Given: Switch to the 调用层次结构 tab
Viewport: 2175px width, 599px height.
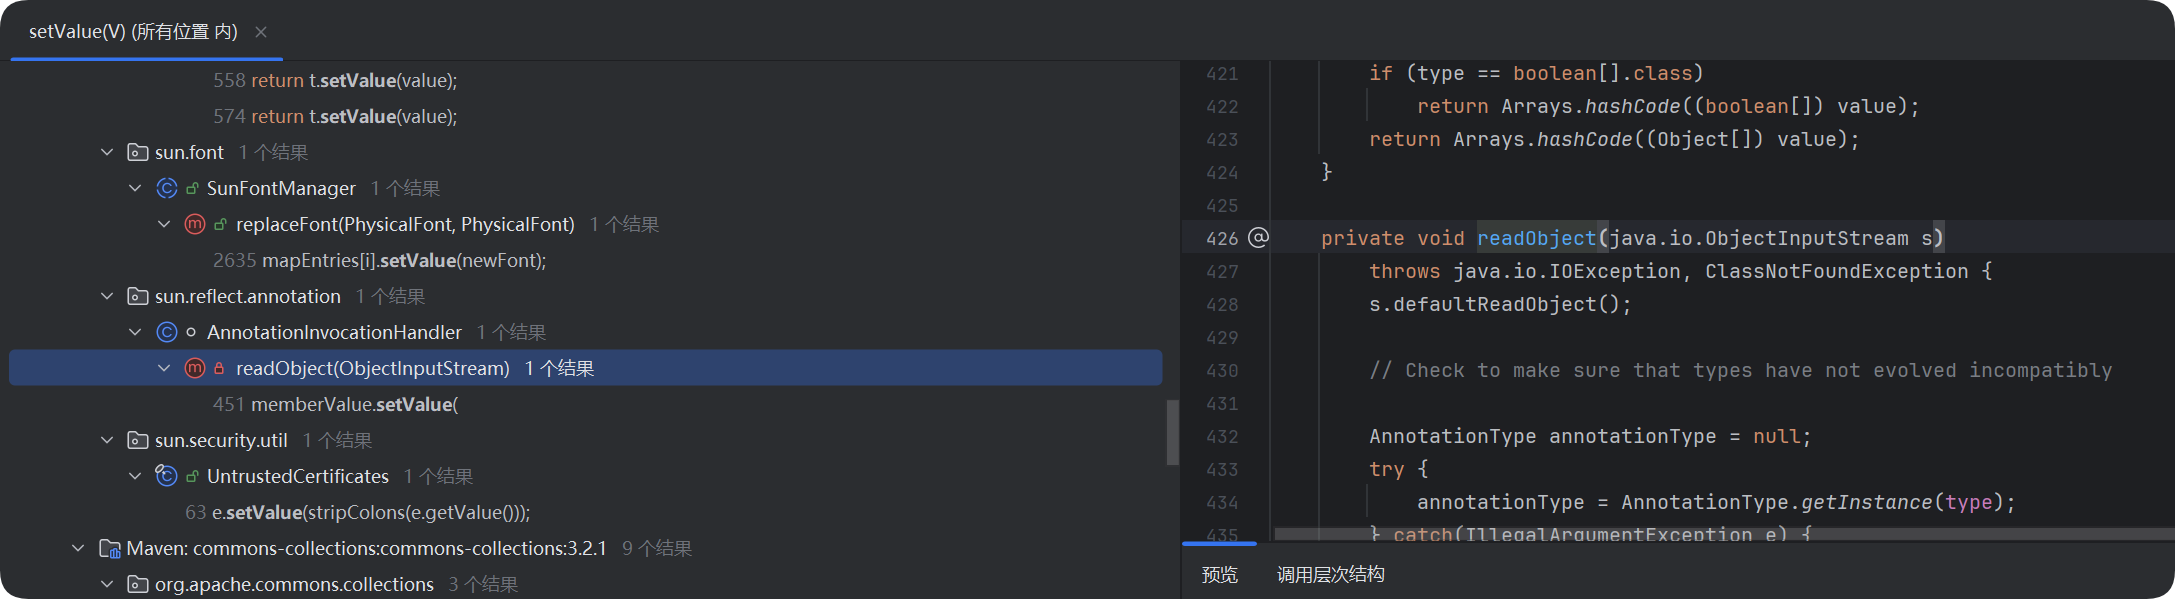Looking at the screenshot, I should 1330,574.
